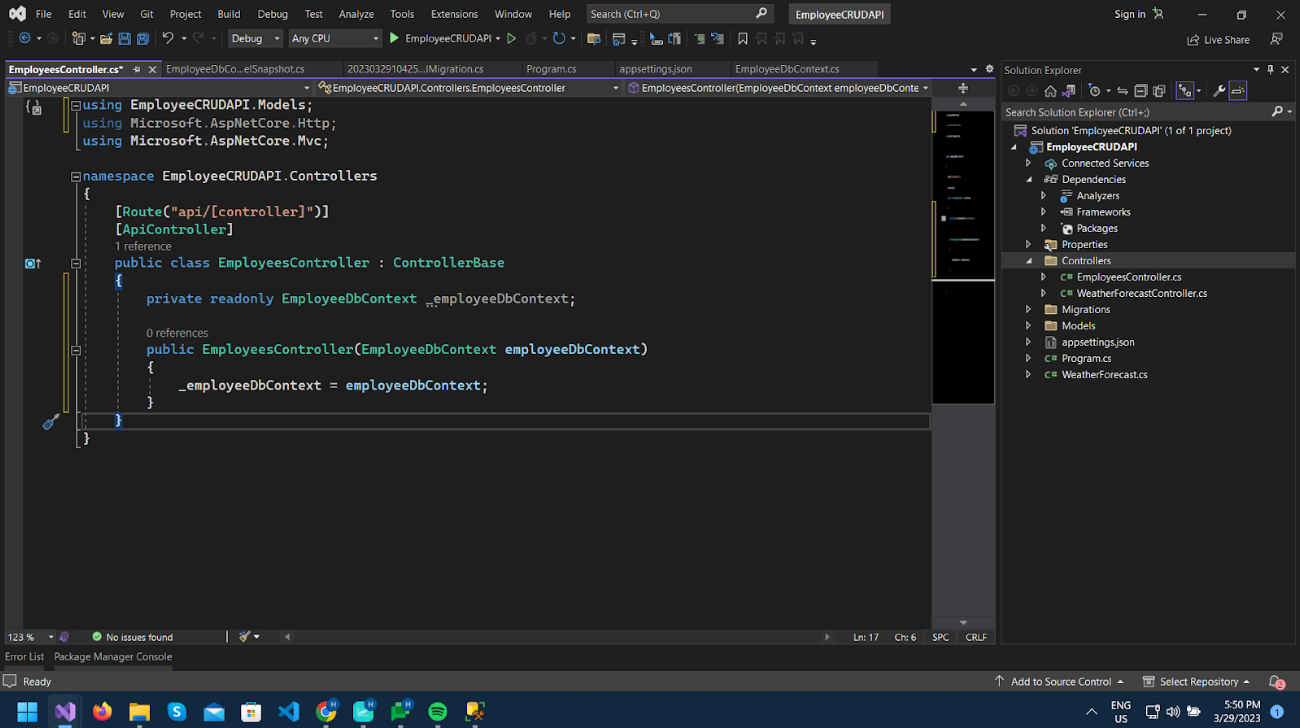Screen dimensions: 1300x728
Task: Click the Home icon in Solution Explorer
Action: (1050, 91)
